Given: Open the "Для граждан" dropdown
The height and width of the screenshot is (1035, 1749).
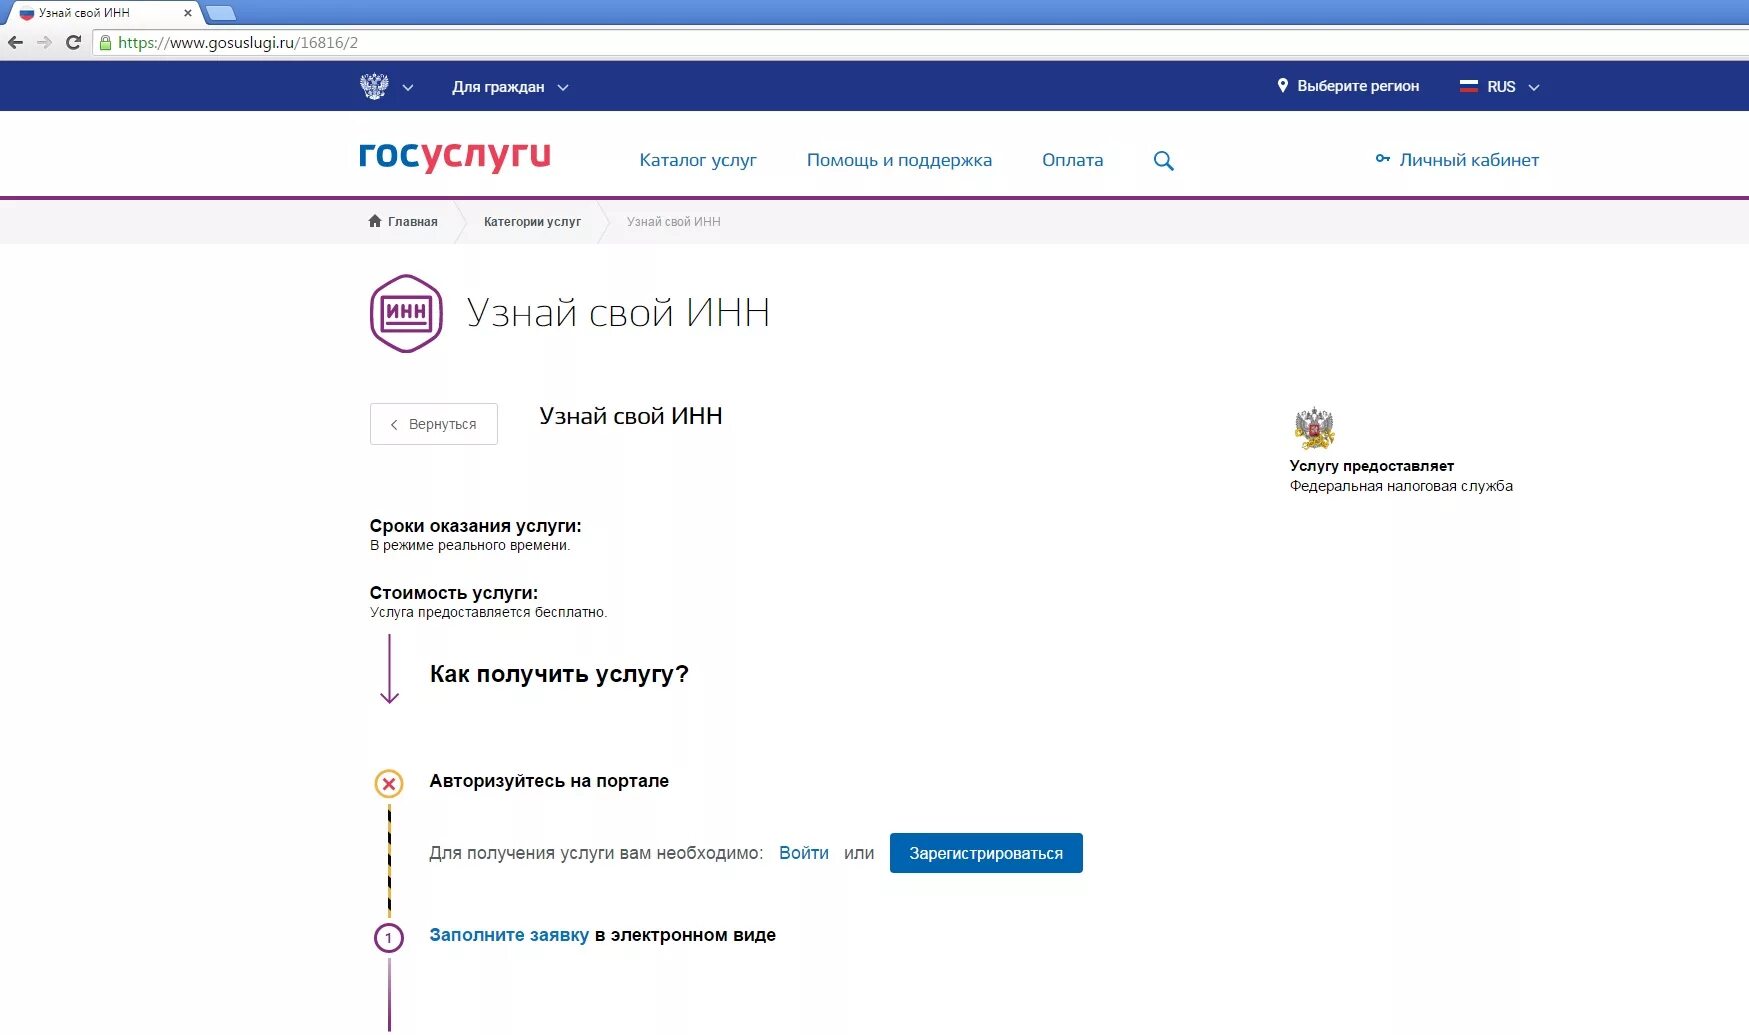Looking at the screenshot, I should (510, 87).
